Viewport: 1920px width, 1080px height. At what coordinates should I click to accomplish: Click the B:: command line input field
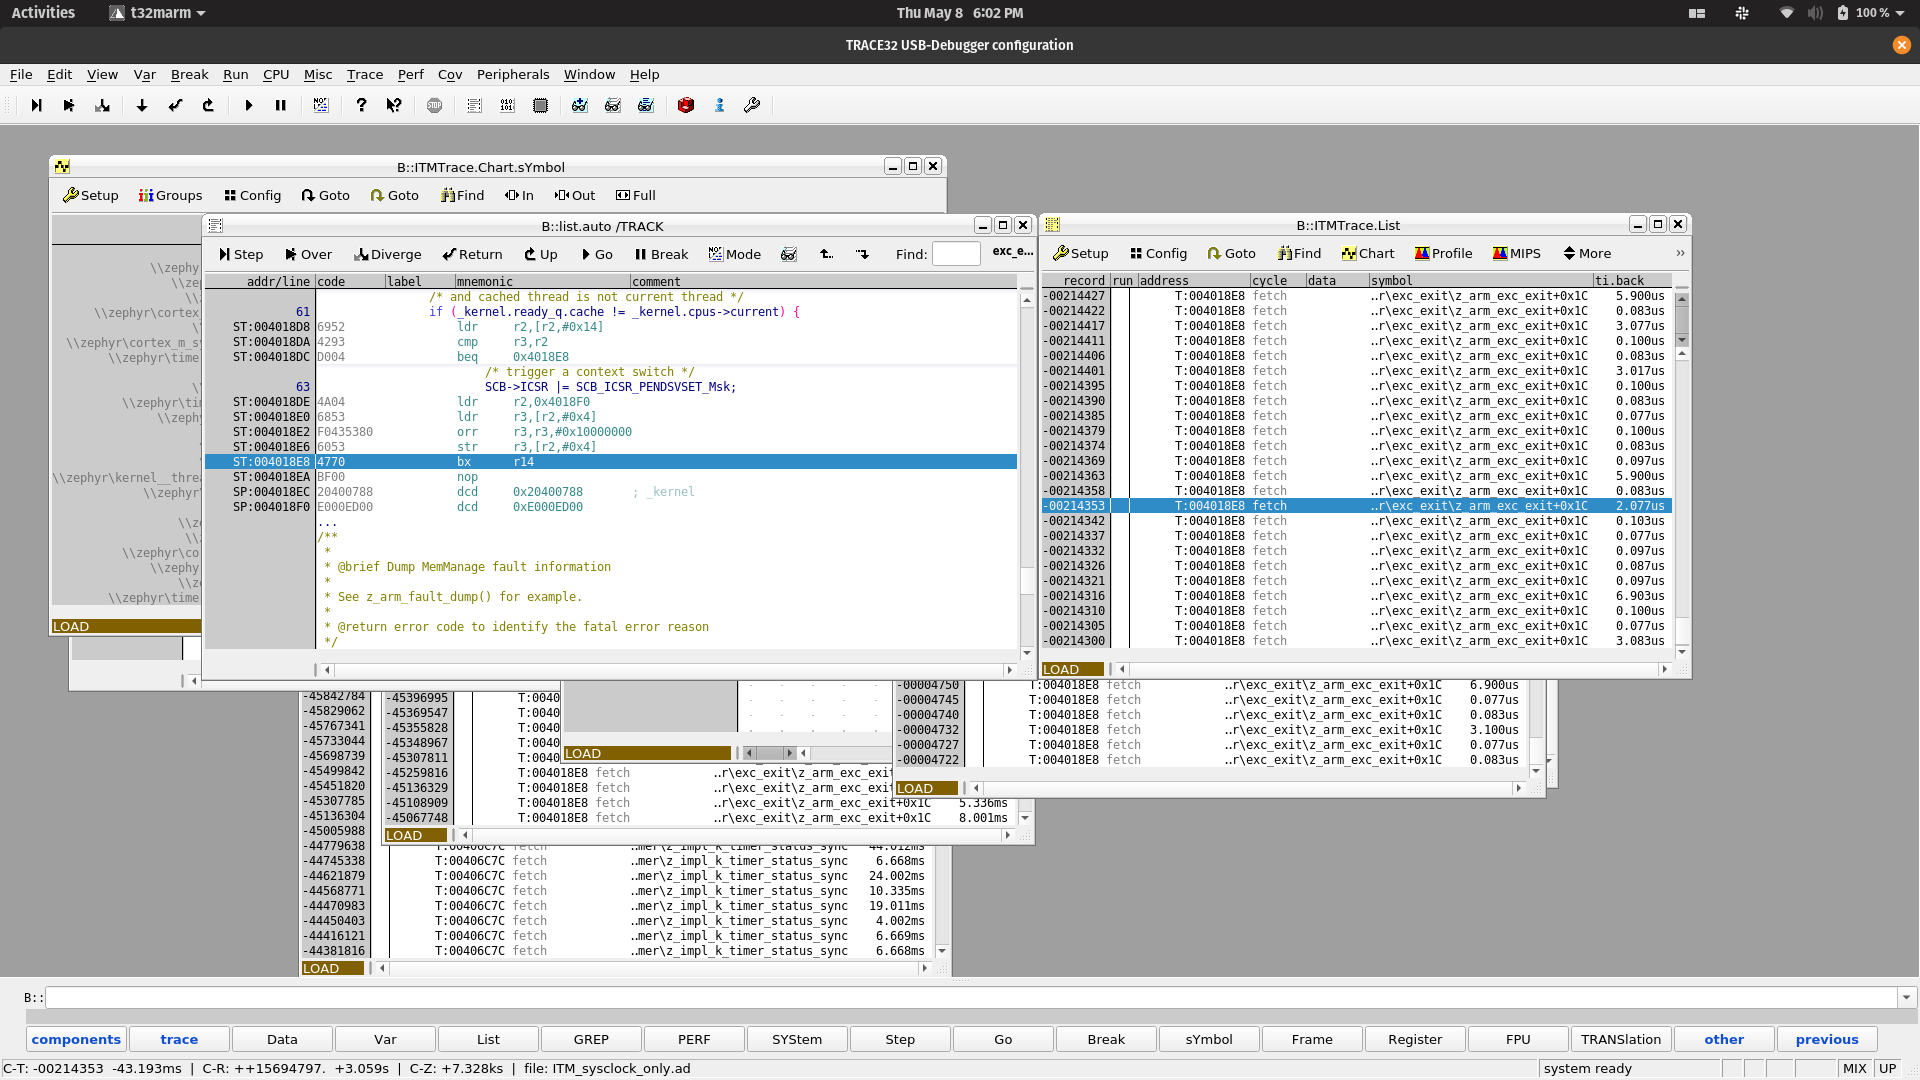(x=970, y=997)
